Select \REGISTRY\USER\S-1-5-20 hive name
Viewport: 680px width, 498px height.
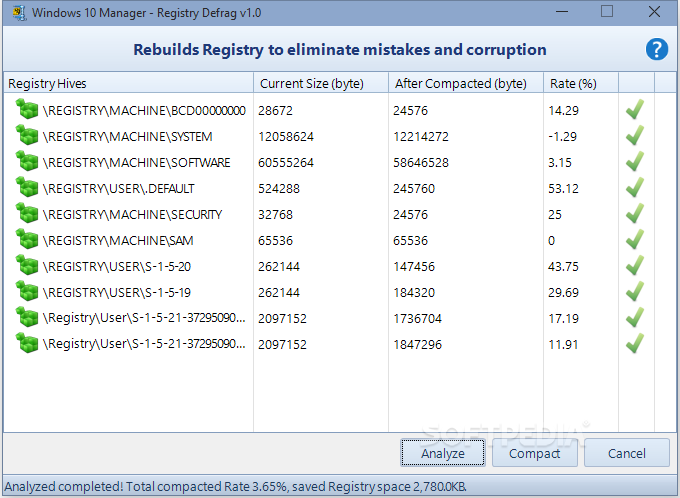pyautogui.click(x=117, y=267)
